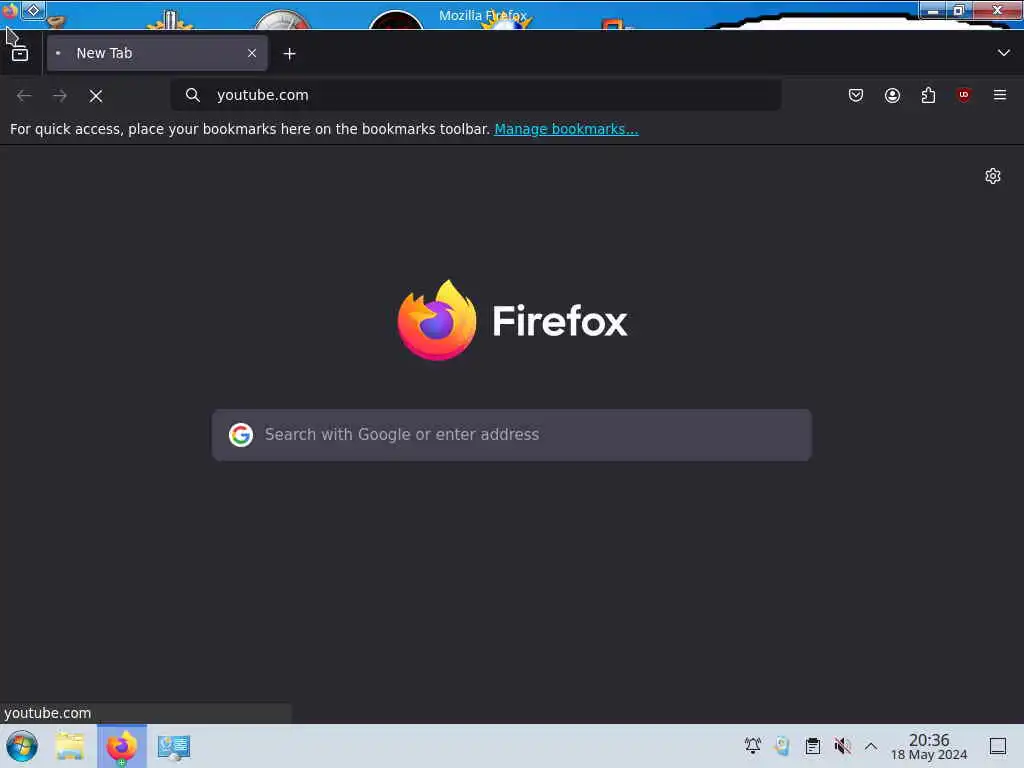Close the New Tab tab

(252, 54)
